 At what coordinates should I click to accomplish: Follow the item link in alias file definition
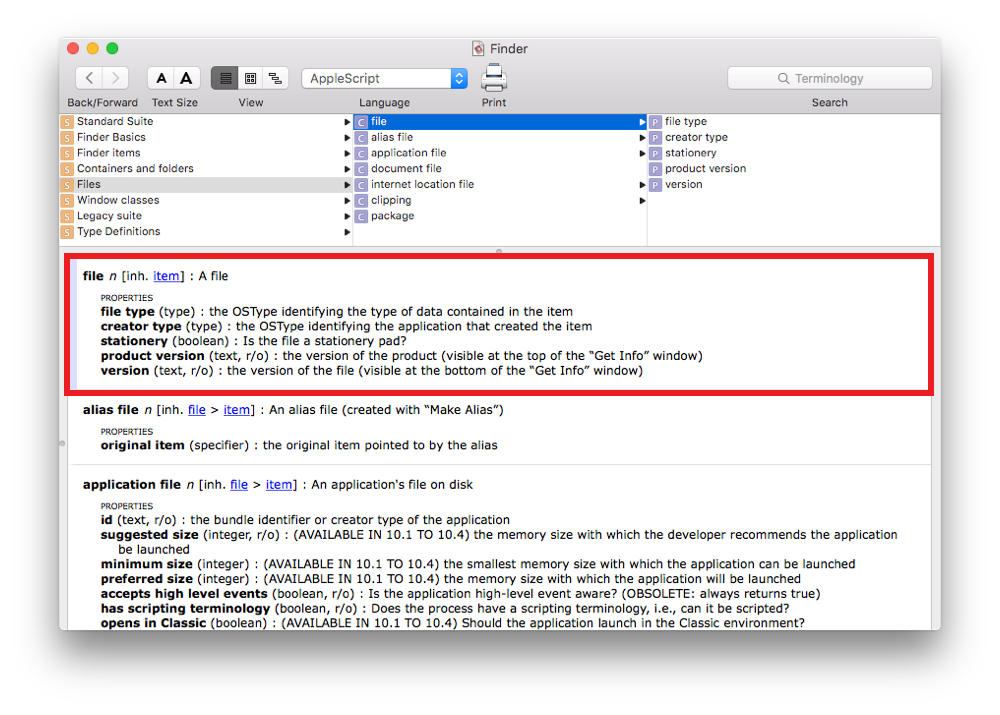point(237,410)
